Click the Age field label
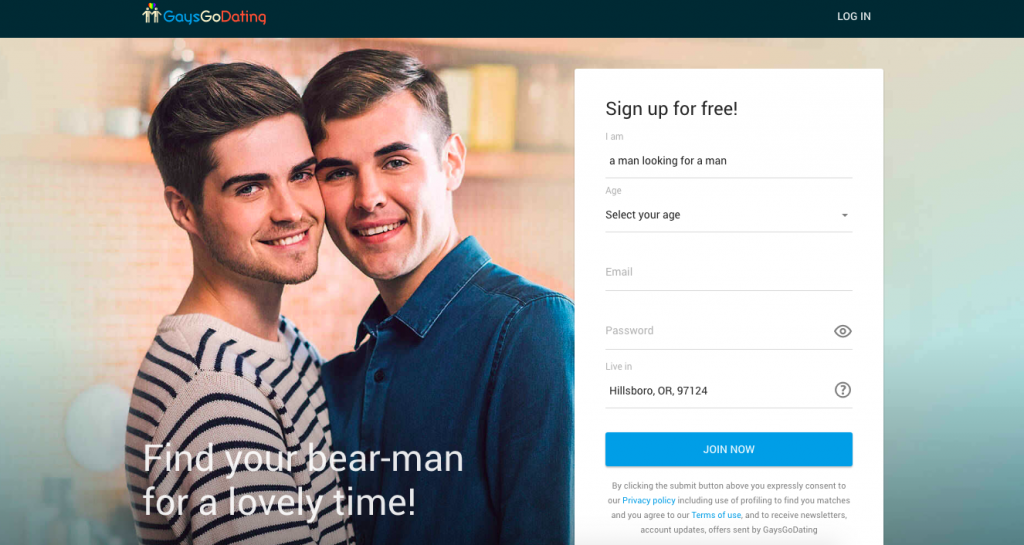 (613, 191)
